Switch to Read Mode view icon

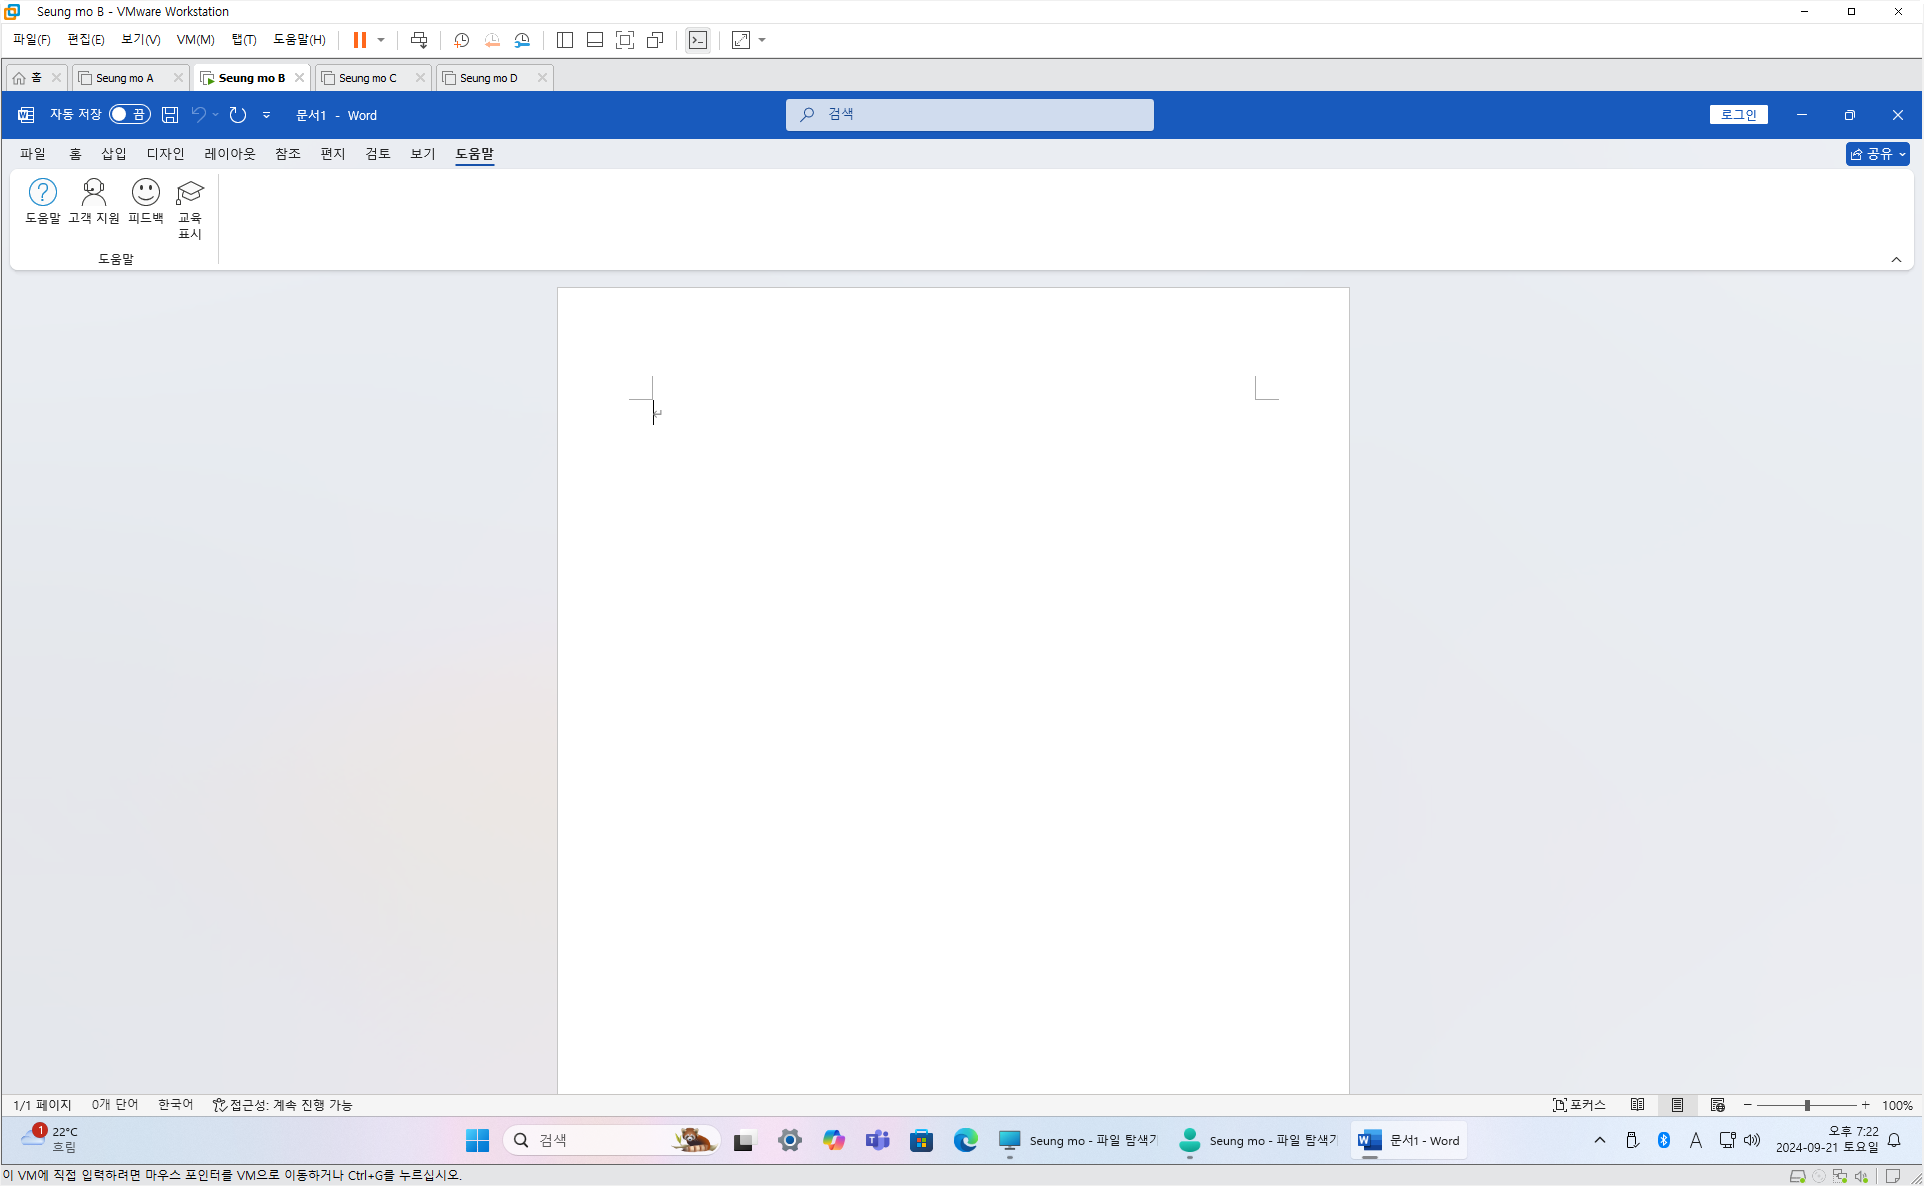[1637, 1105]
